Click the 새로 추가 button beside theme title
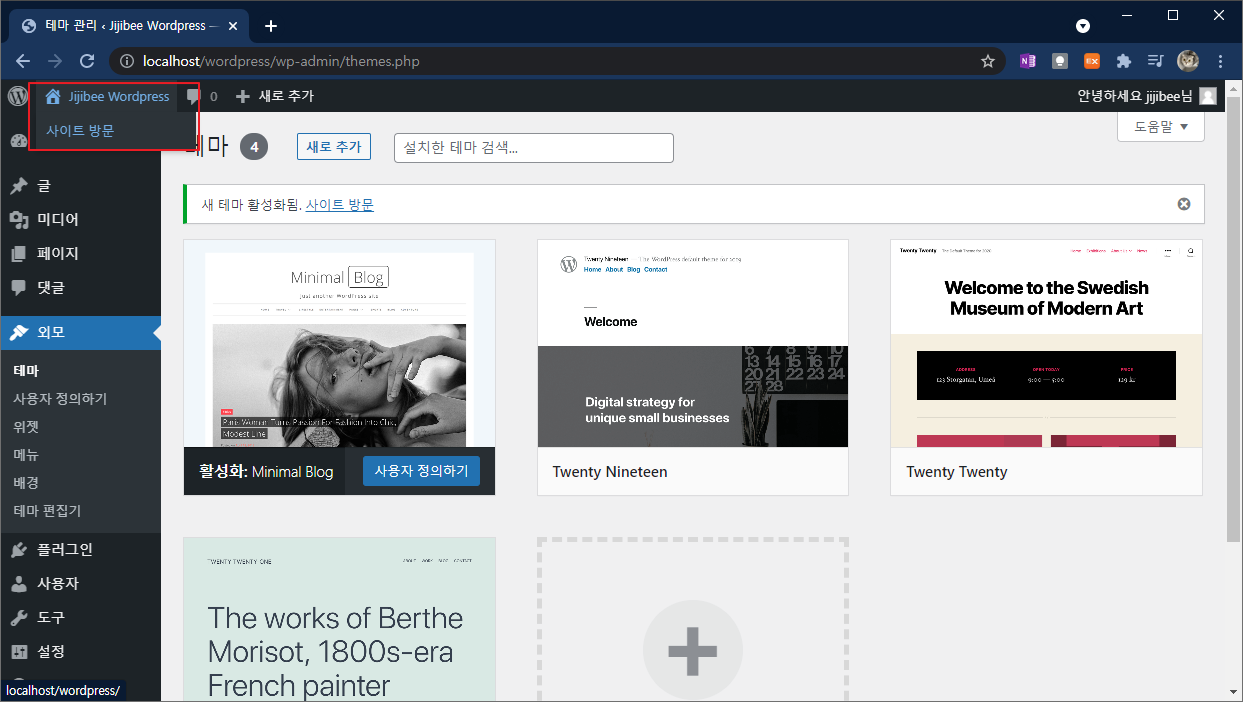Image resolution: width=1243 pixels, height=702 pixels. point(334,147)
